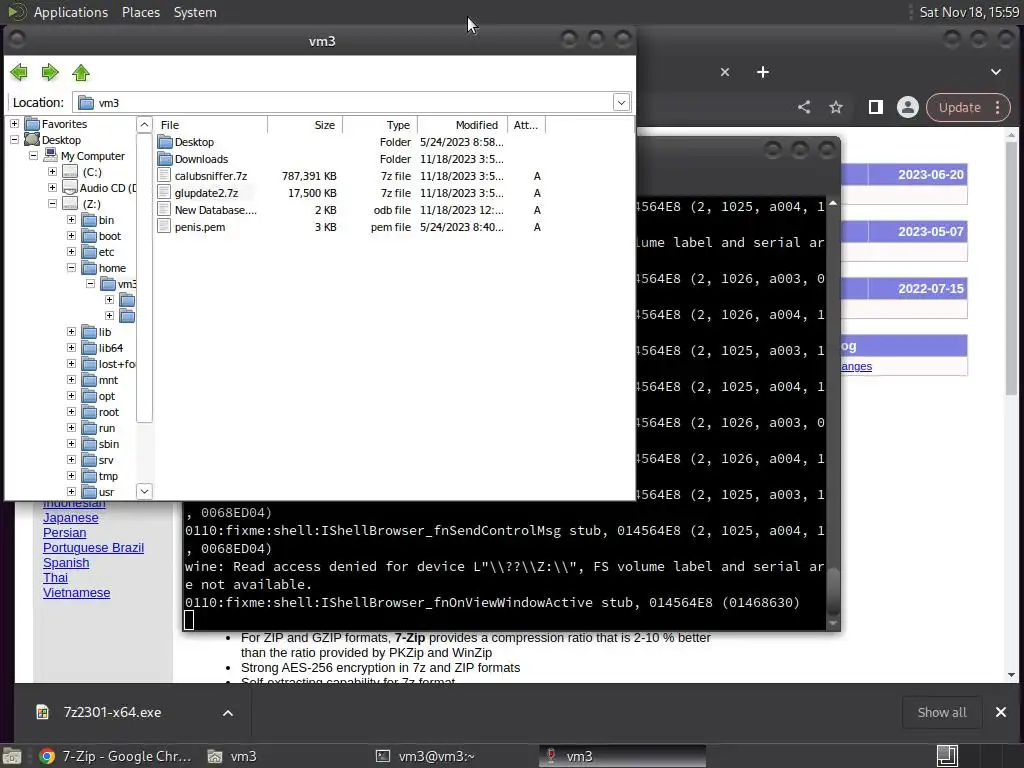Image resolution: width=1024 pixels, height=768 pixels.
Task: Sort by the Type column header
Action: click(380, 125)
